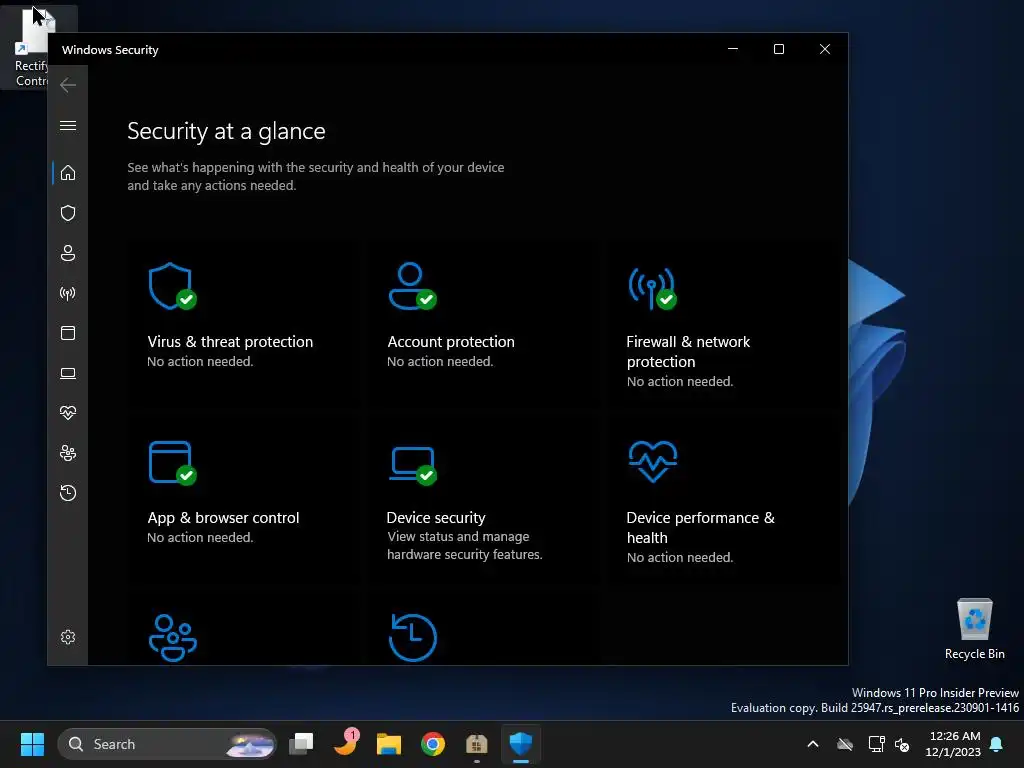Open Family options sidebar icon
The width and height of the screenshot is (1024, 768).
tap(68, 453)
